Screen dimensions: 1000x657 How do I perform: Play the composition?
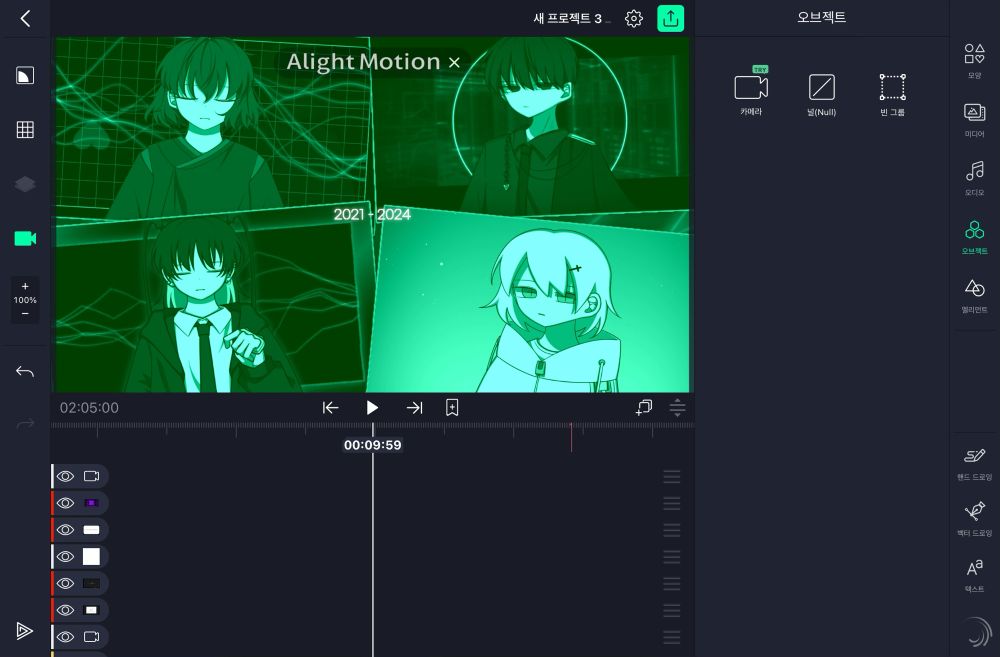pyautogui.click(x=372, y=408)
